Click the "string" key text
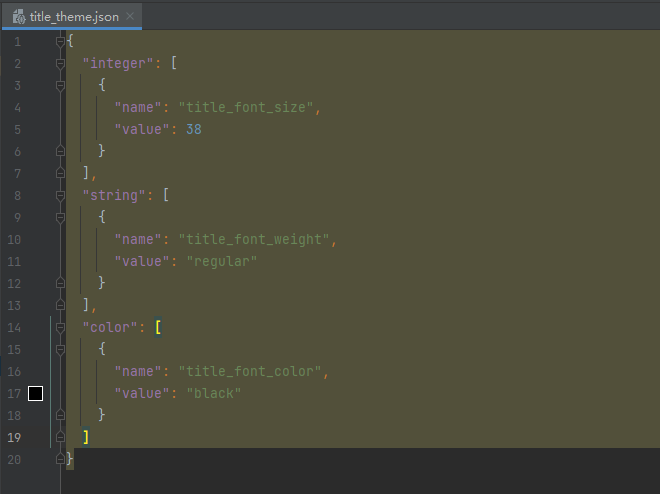The image size is (660, 494). tap(114, 195)
